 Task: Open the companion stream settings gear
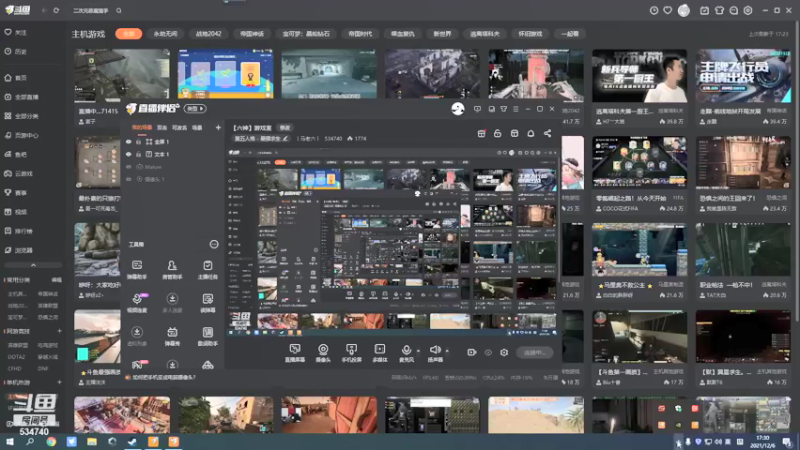pos(504,352)
